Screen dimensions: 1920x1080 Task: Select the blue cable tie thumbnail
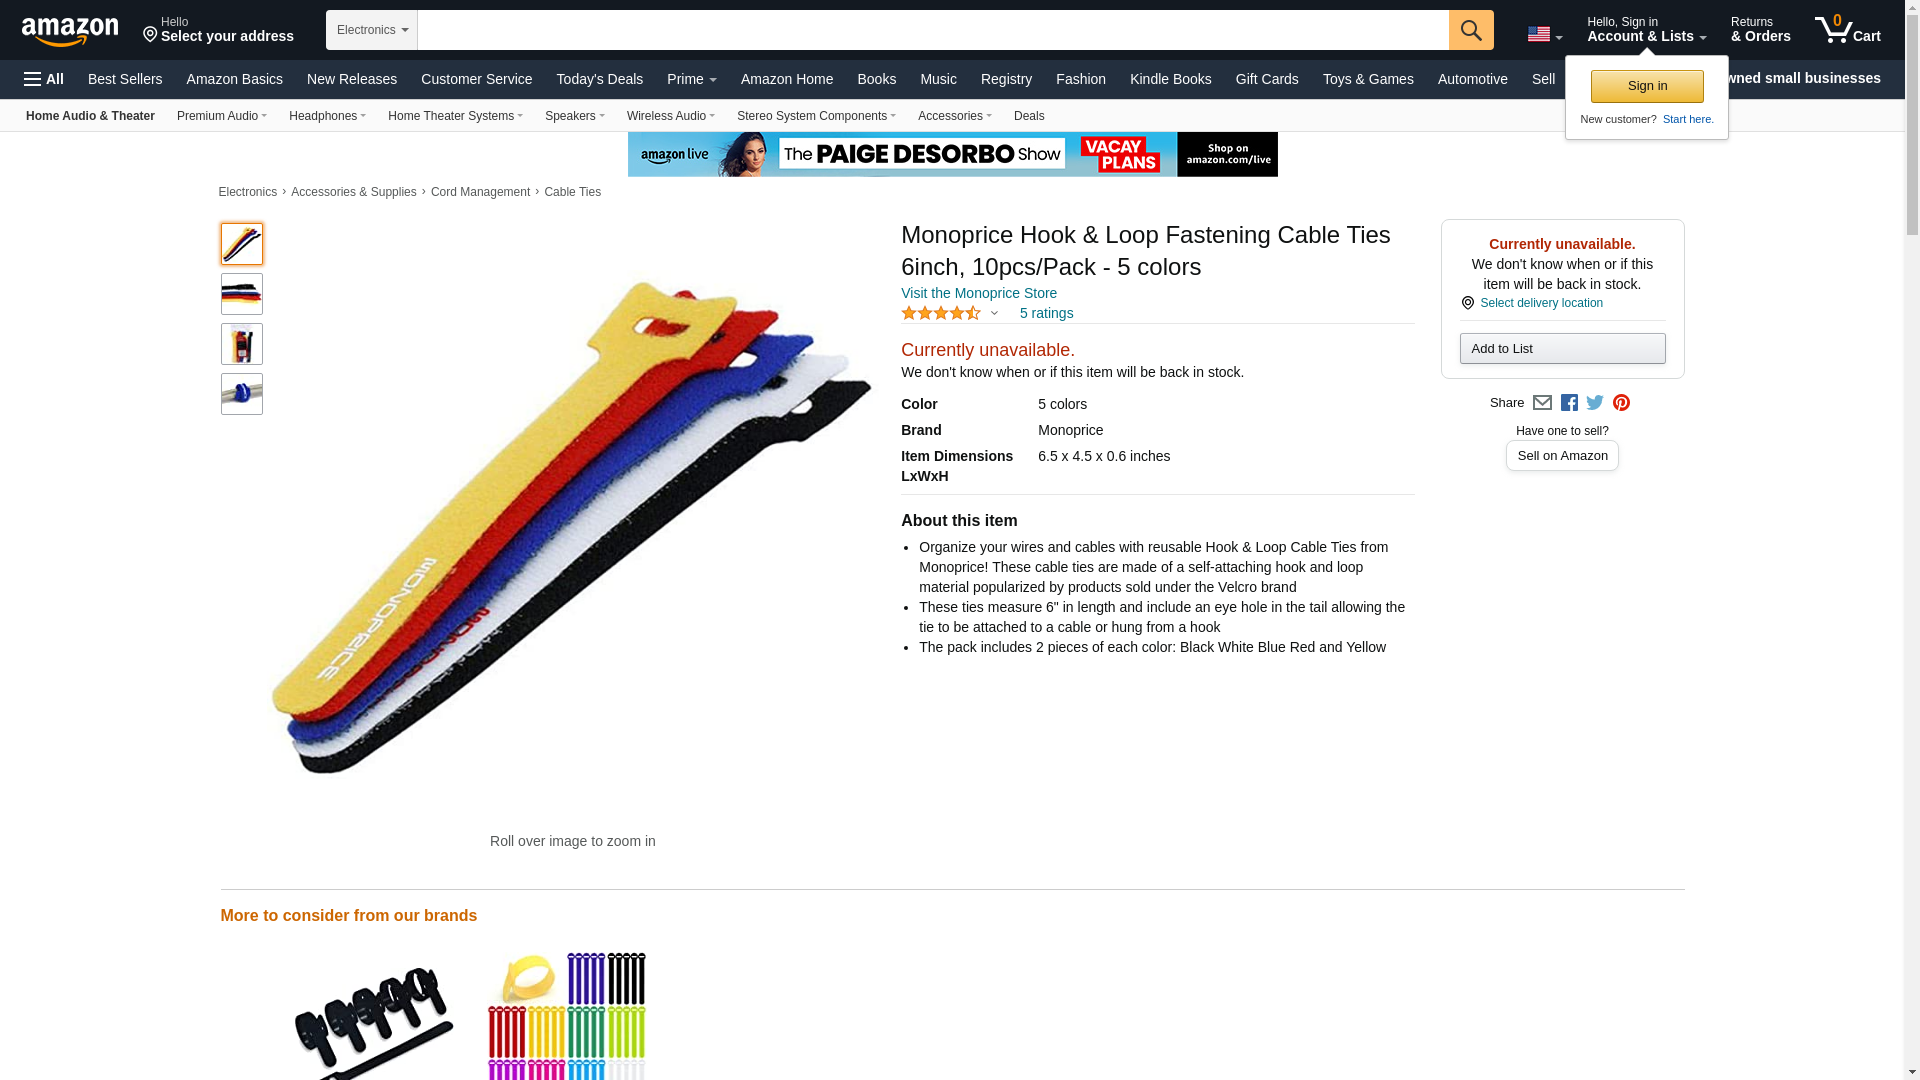pyautogui.click(x=242, y=394)
